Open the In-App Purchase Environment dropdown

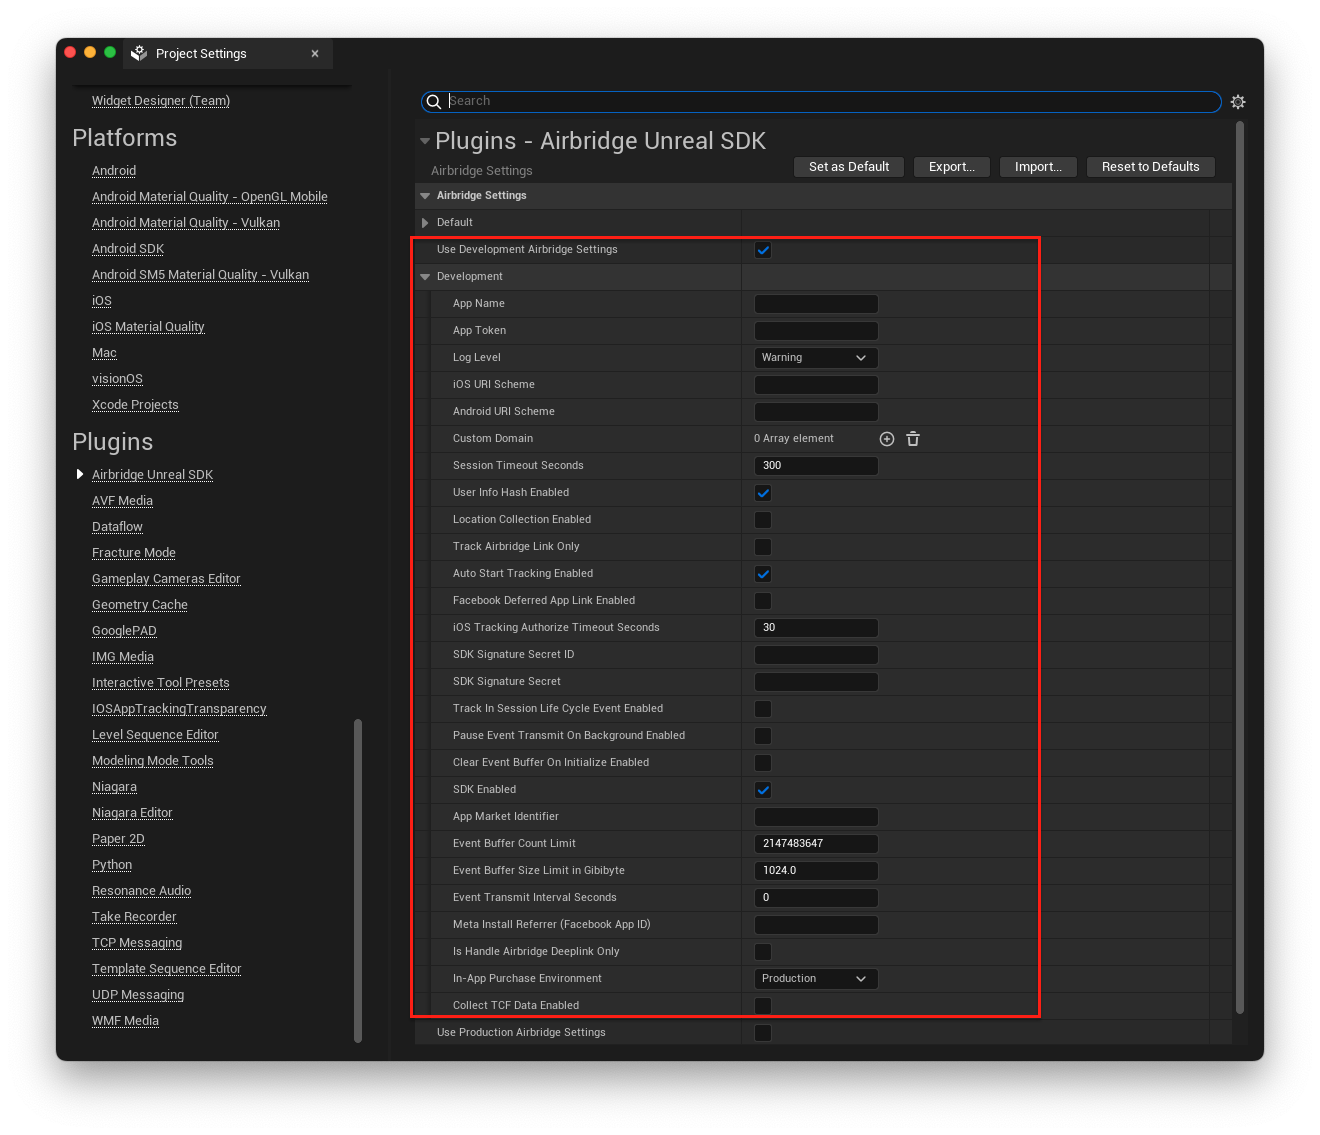pyautogui.click(x=815, y=978)
